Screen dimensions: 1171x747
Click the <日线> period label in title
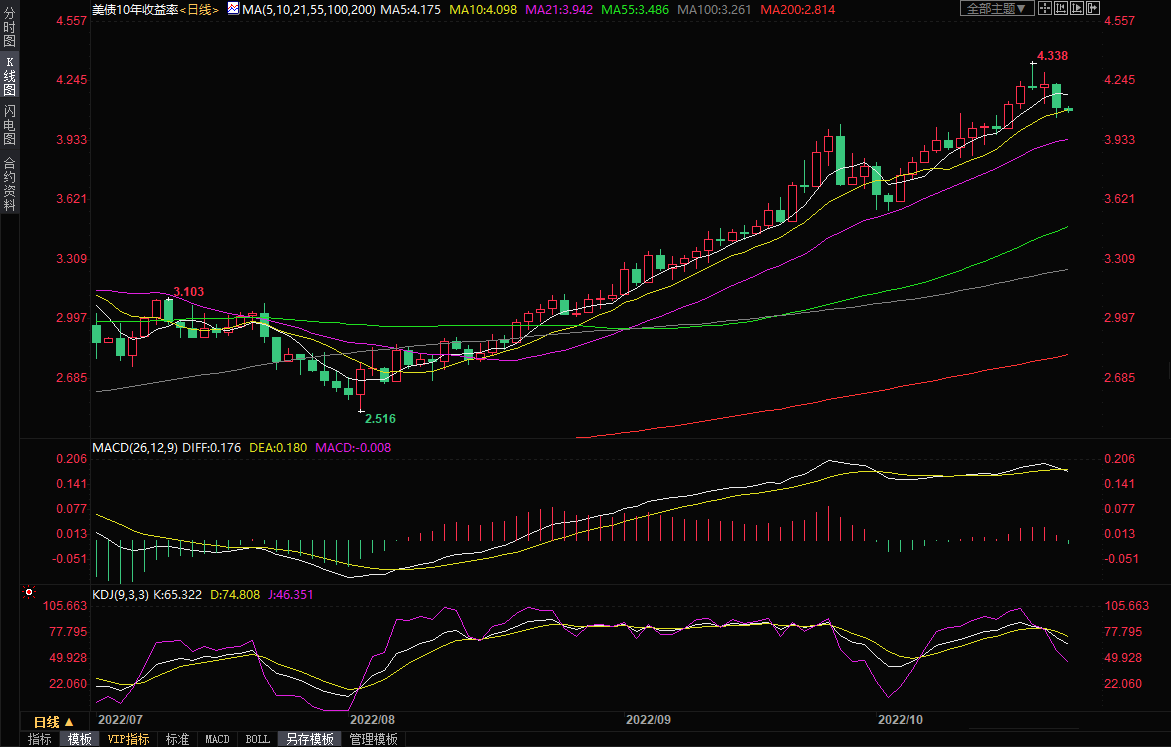199,9
